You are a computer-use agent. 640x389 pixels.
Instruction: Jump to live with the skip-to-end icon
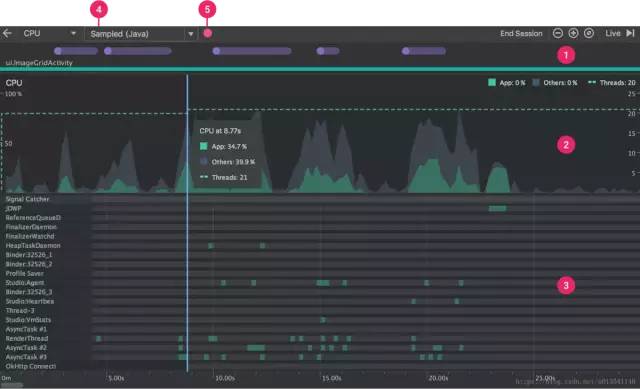coord(630,33)
